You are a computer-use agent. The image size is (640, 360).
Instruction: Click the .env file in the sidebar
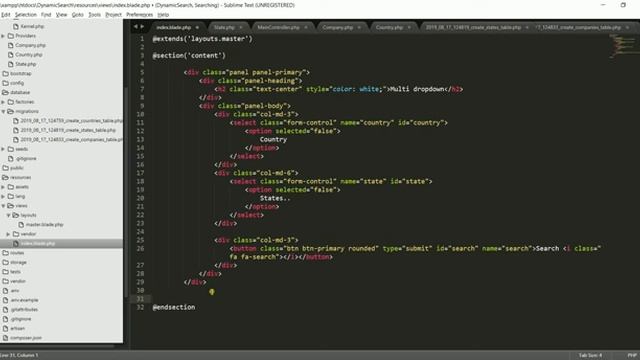pos(15,291)
